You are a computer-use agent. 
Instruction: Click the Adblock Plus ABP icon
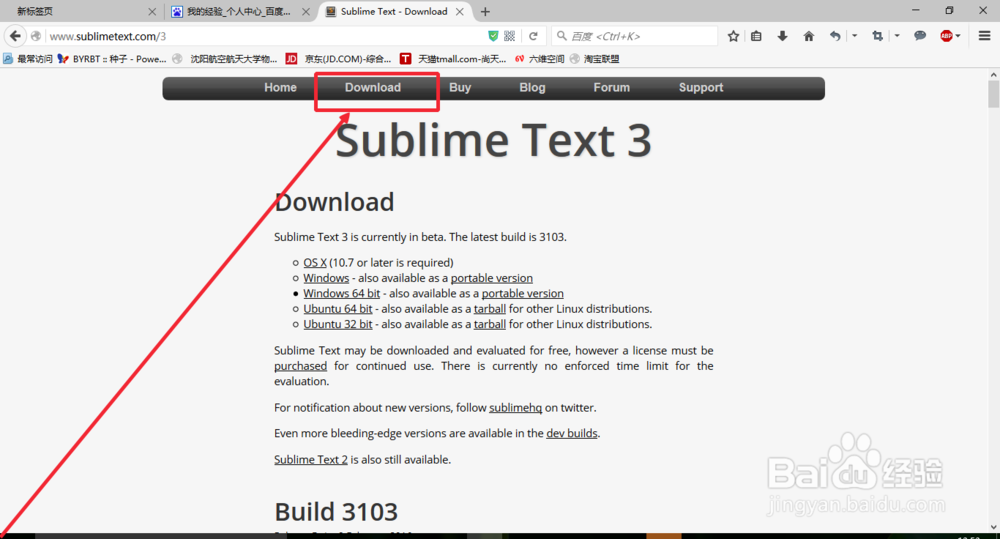pyautogui.click(x=946, y=36)
